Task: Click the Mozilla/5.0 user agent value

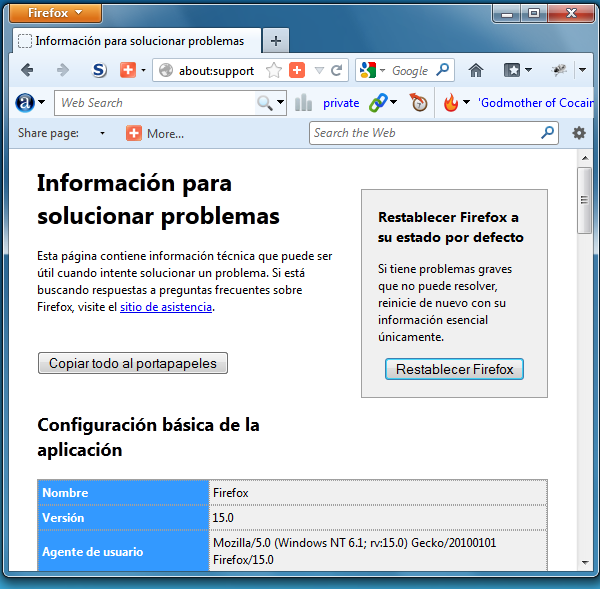Action: (354, 551)
